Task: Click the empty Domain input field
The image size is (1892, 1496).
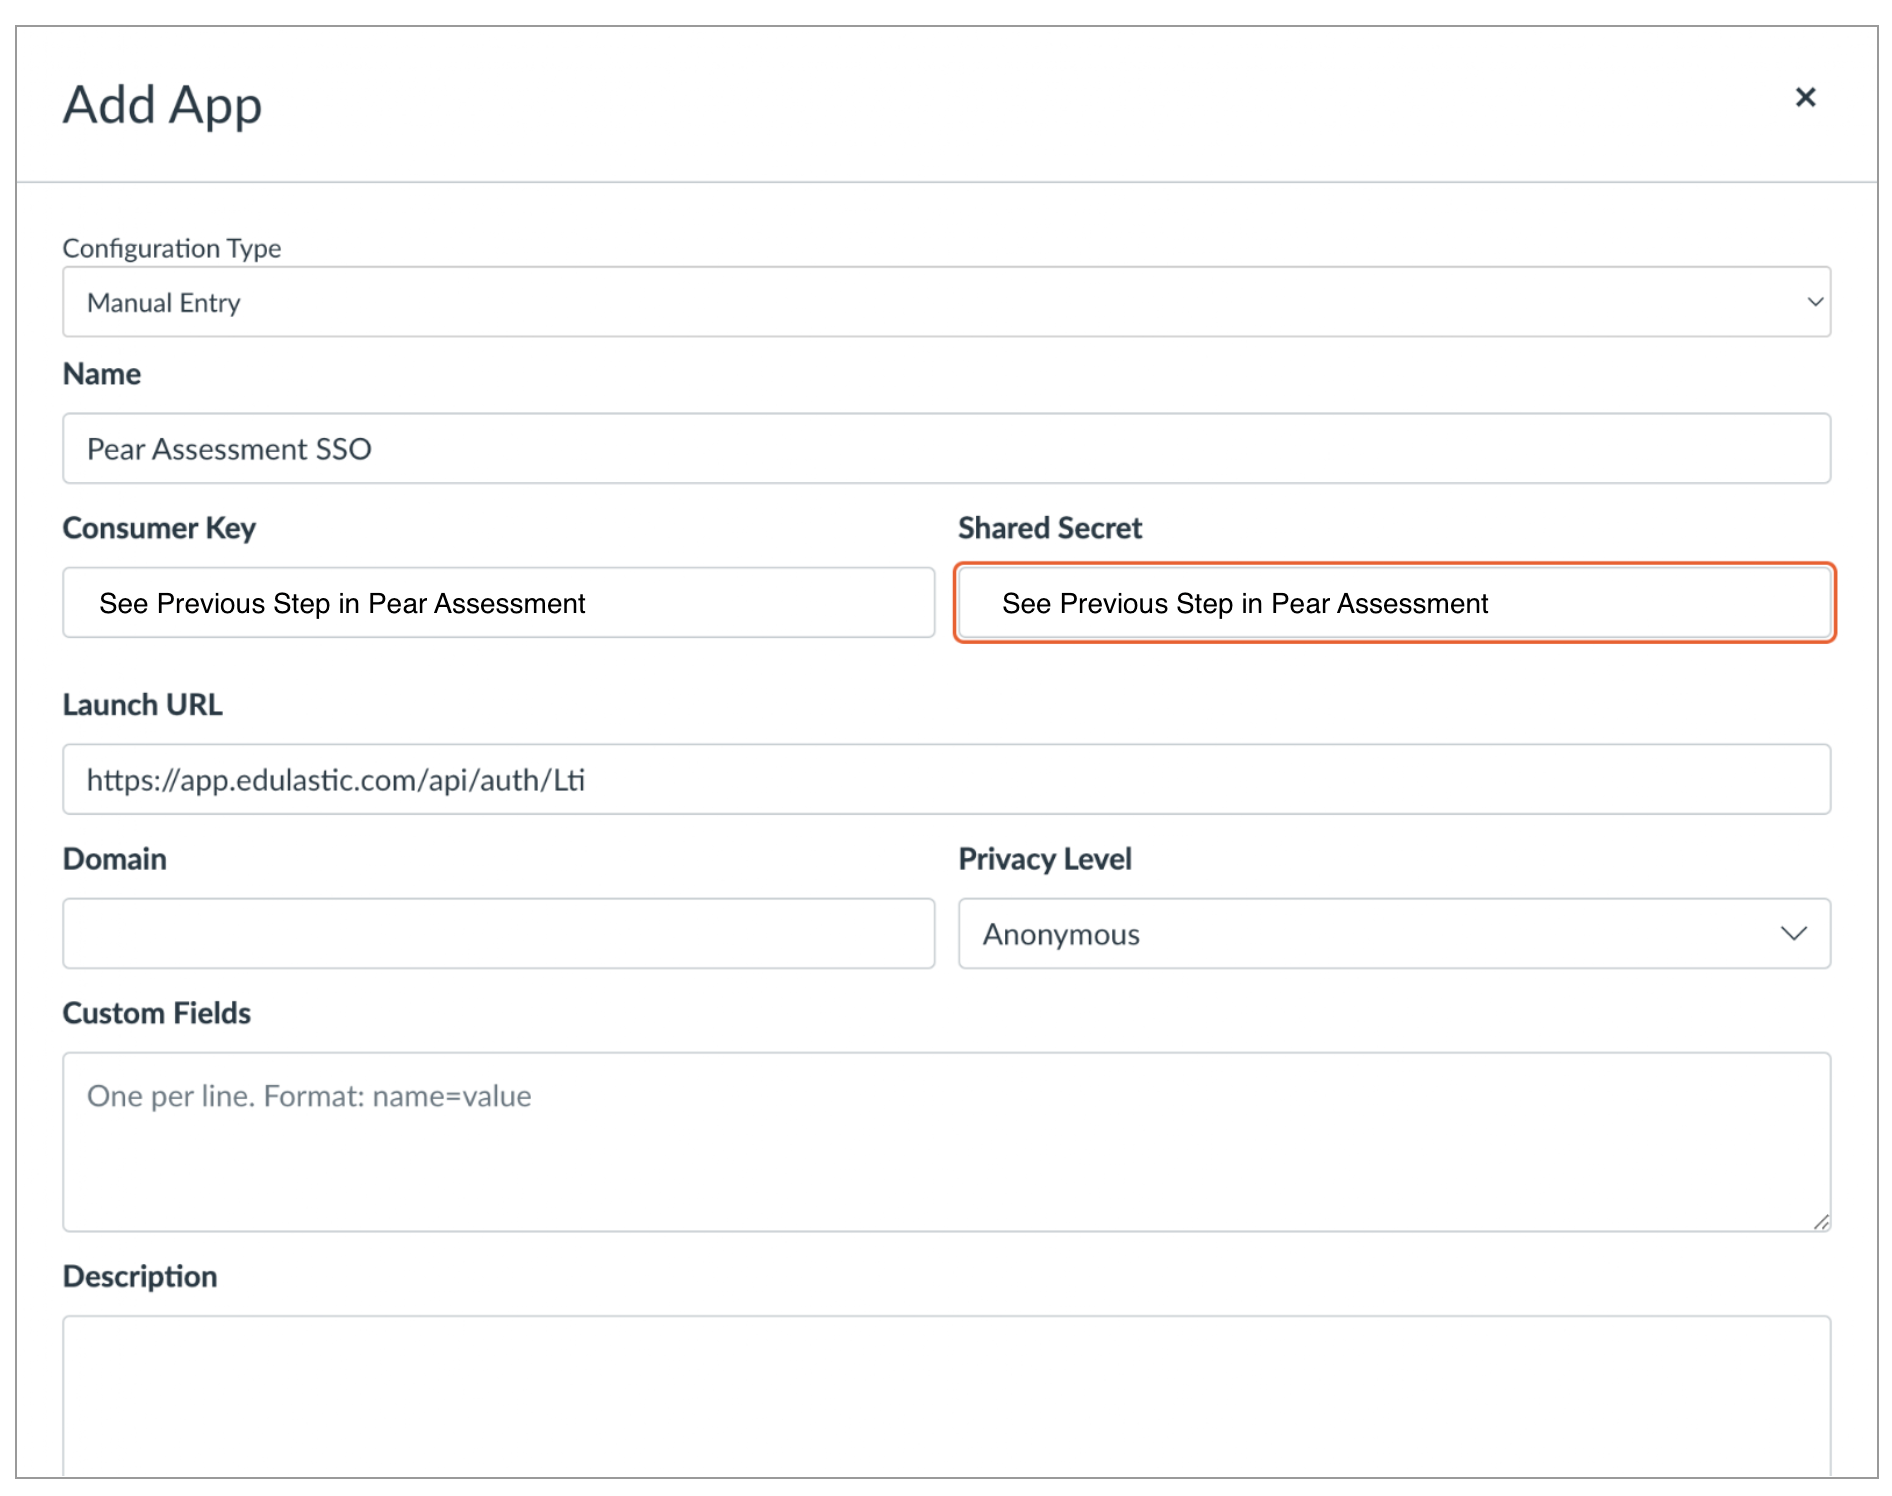Action: pos(498,933)
